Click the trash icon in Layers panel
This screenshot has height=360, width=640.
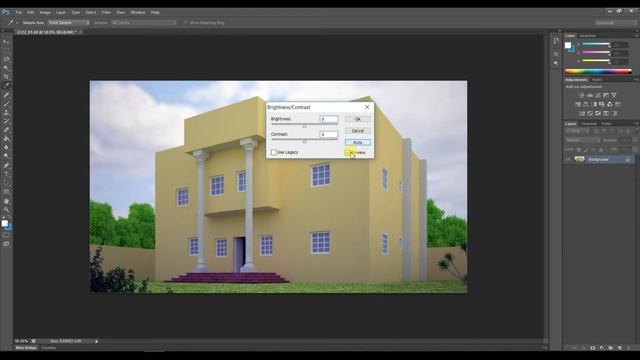coord(629,348)
